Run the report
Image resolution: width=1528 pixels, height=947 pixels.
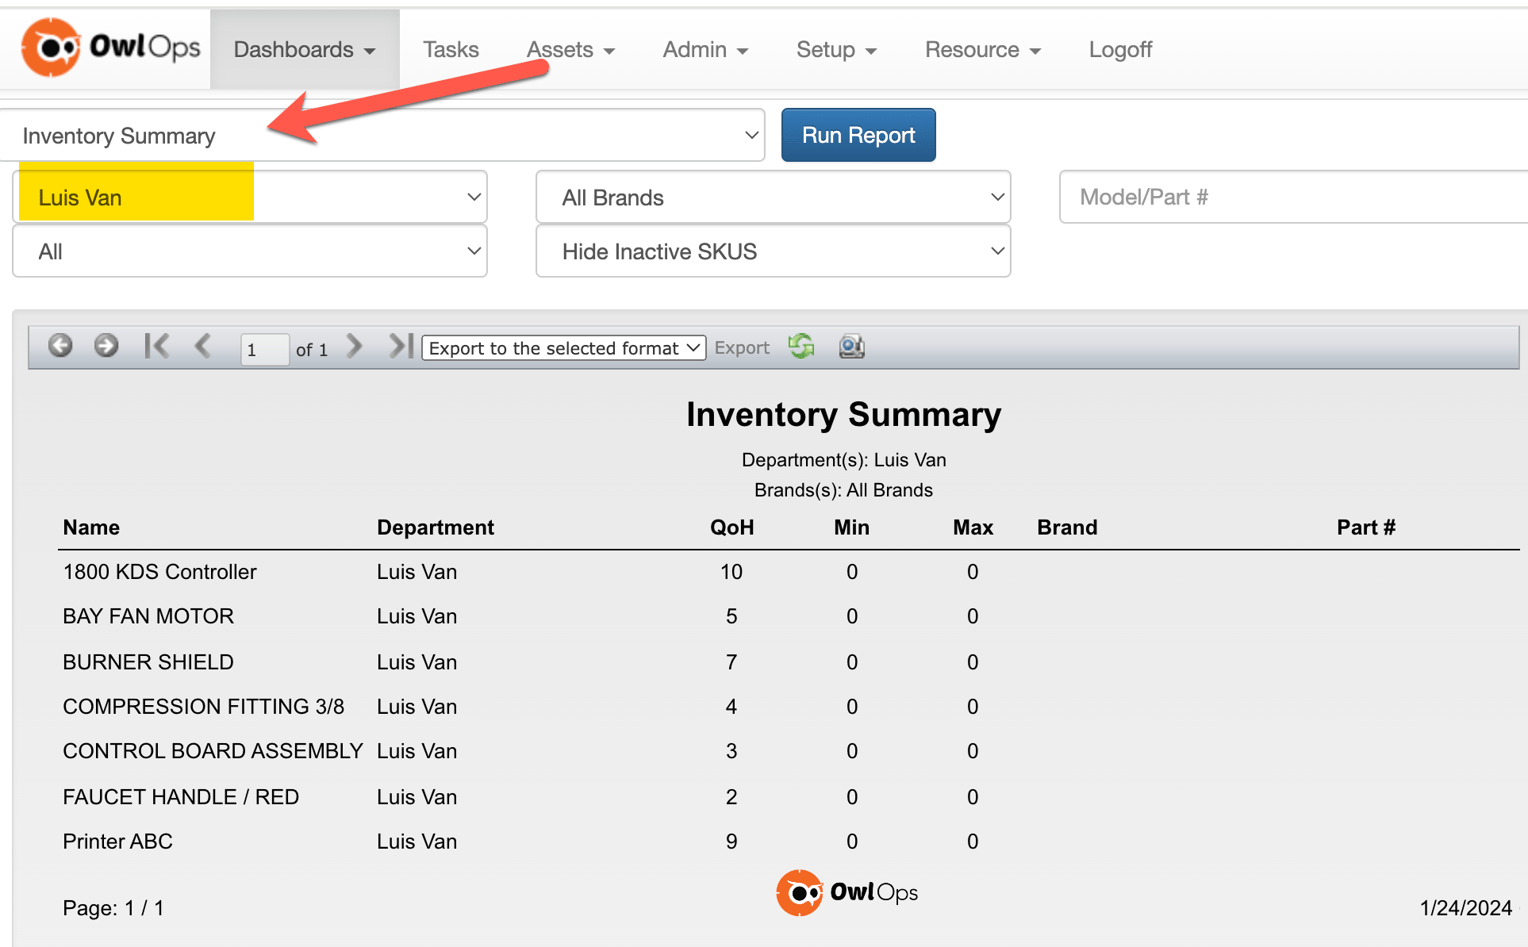pyautogui.click(x=858, y=133)
